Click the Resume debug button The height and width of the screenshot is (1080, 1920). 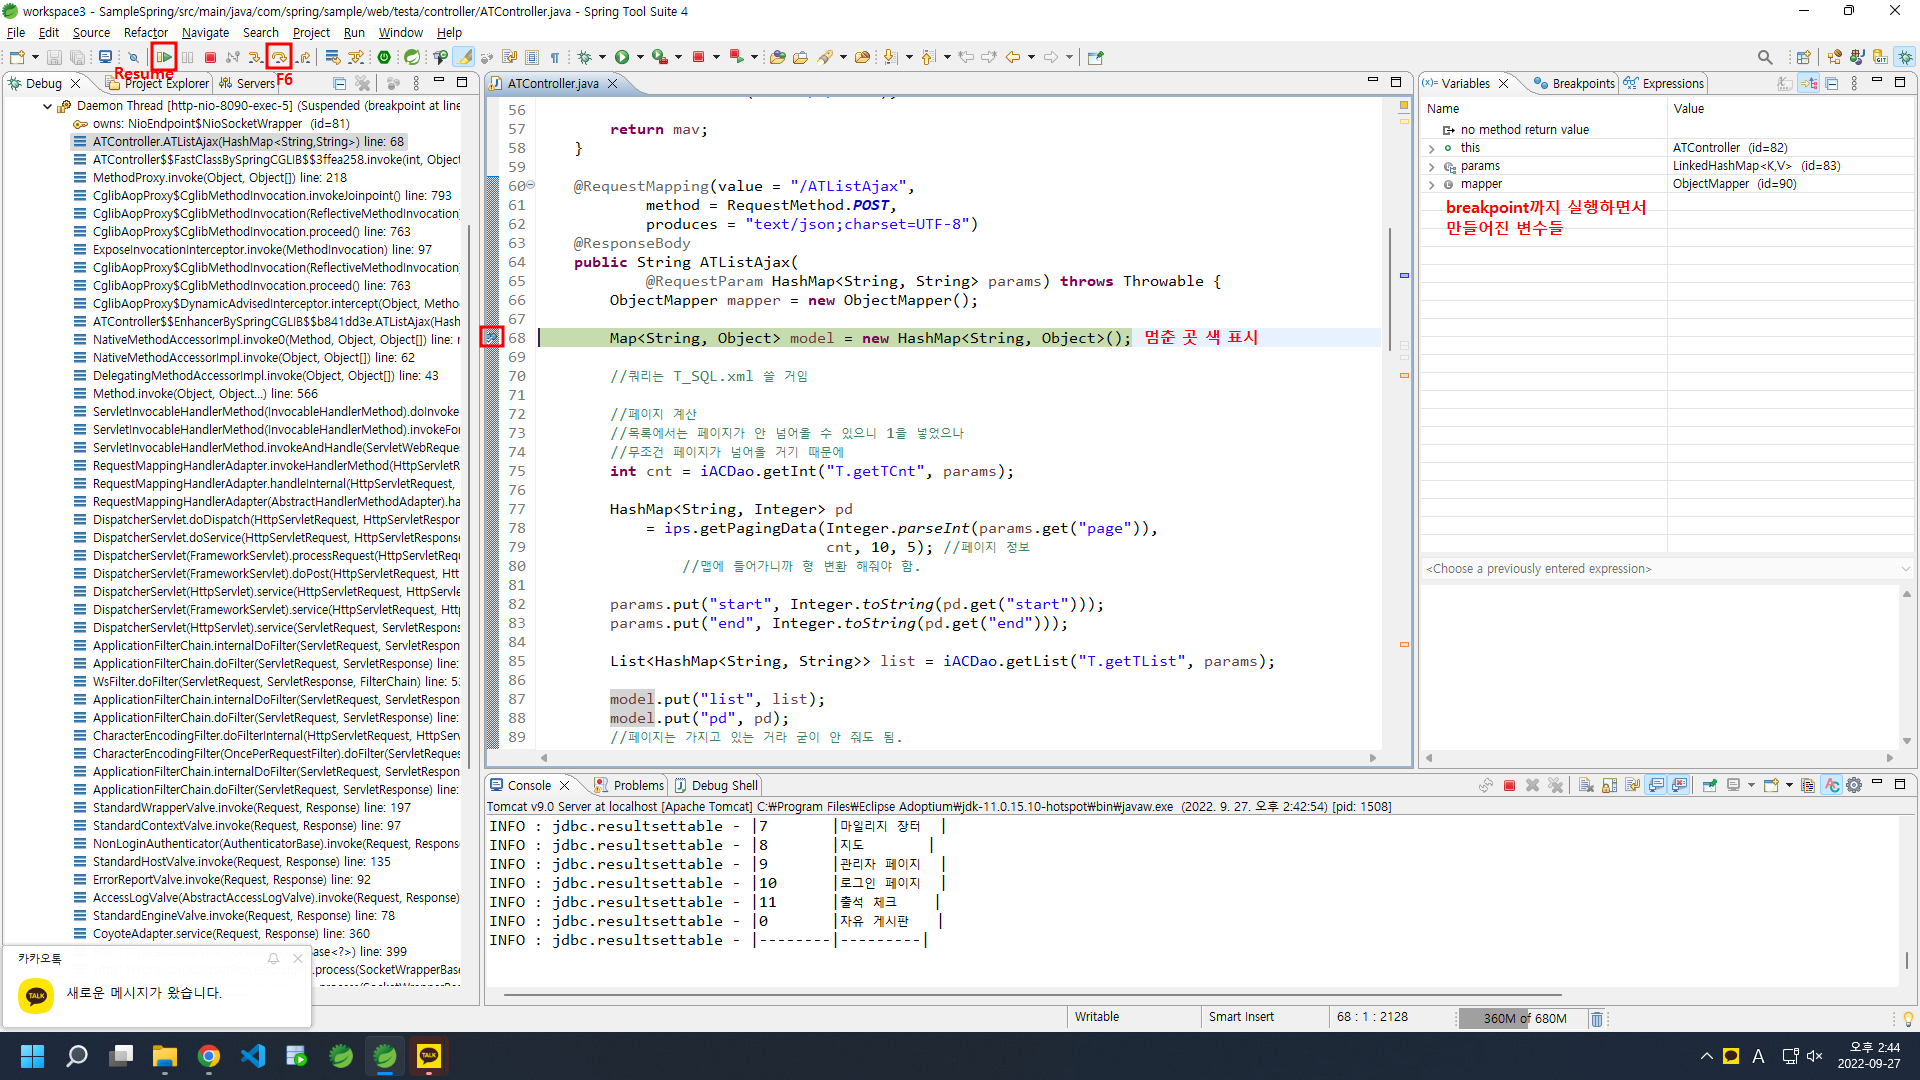163,57
